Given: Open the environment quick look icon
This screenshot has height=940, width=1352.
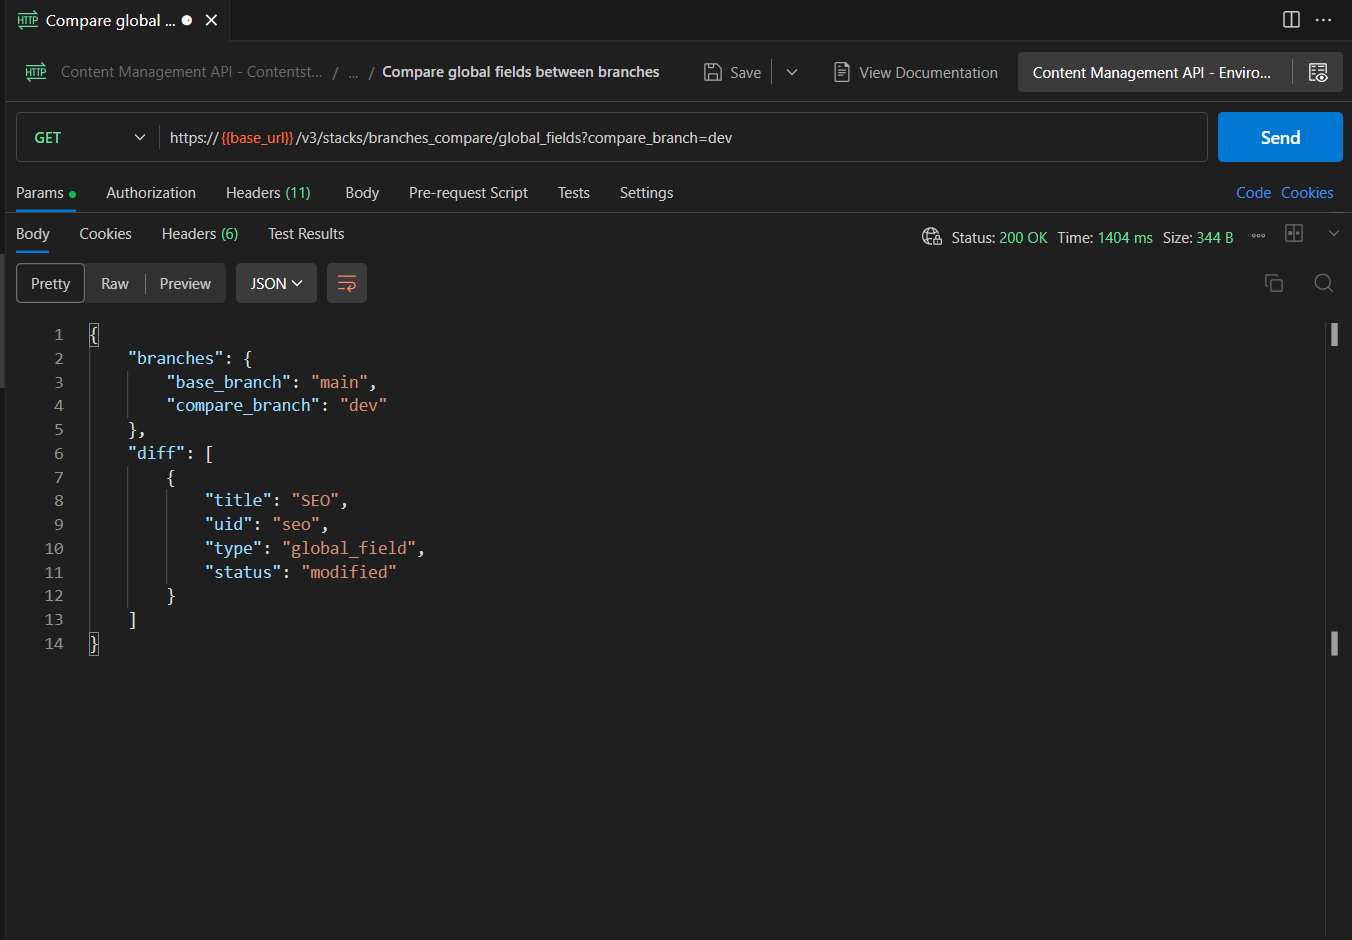Looking at the screenshot, I should coord(1318,72).
